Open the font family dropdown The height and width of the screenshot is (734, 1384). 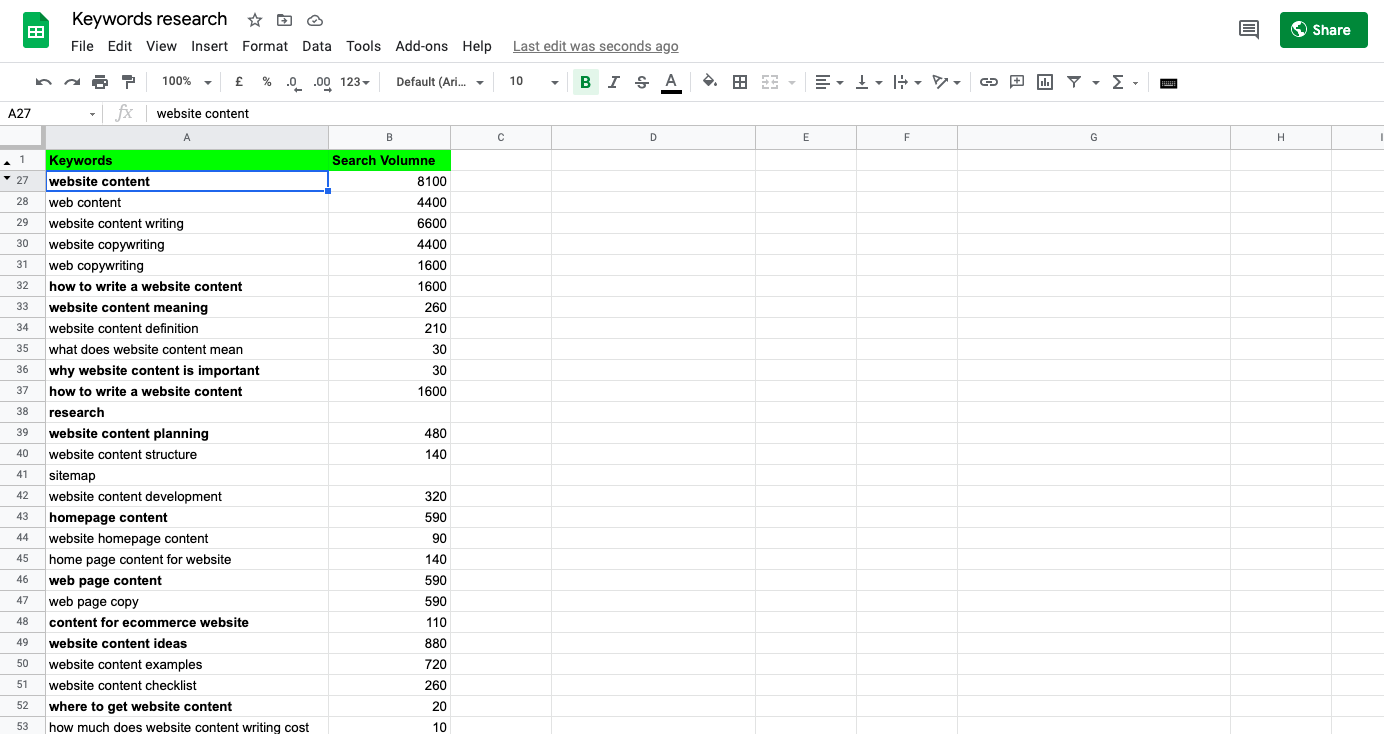pyautogui.click(x=439, y=82)
